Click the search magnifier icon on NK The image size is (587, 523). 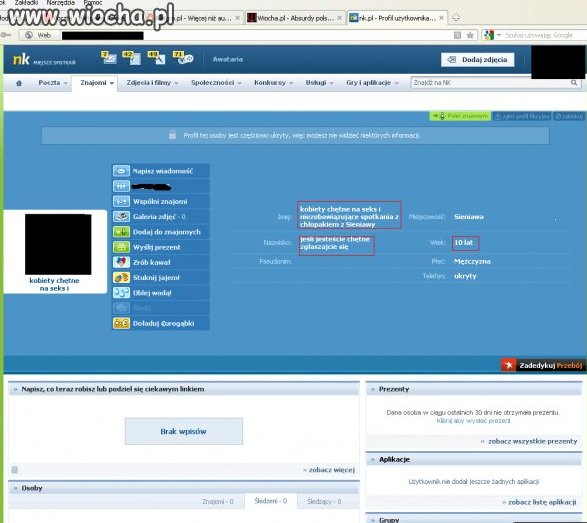point(574,82)
